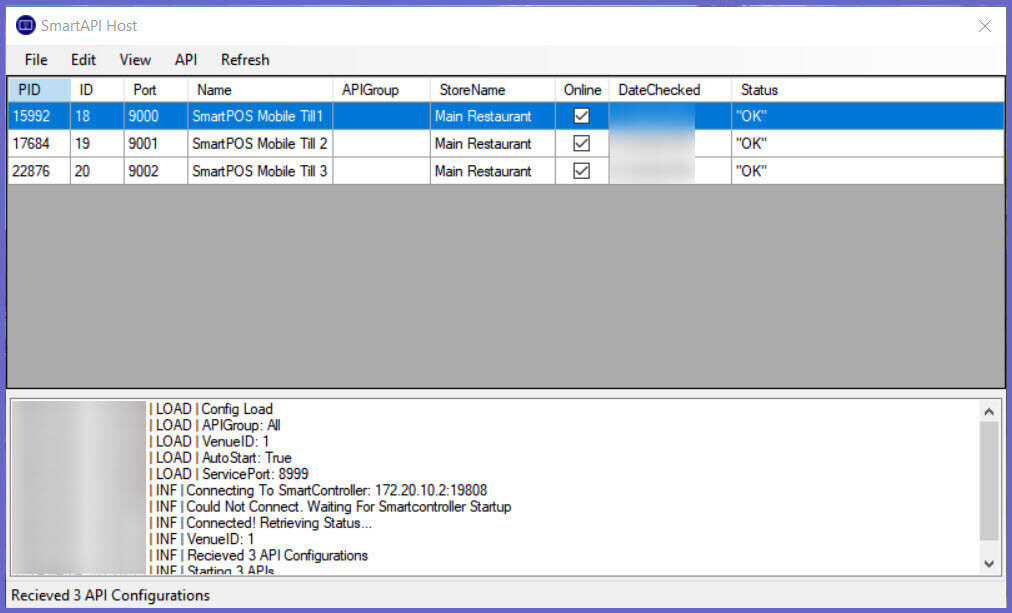1012x613 pixels.
Task: Click the "Could Not Connect" log line
Action: 330,507
